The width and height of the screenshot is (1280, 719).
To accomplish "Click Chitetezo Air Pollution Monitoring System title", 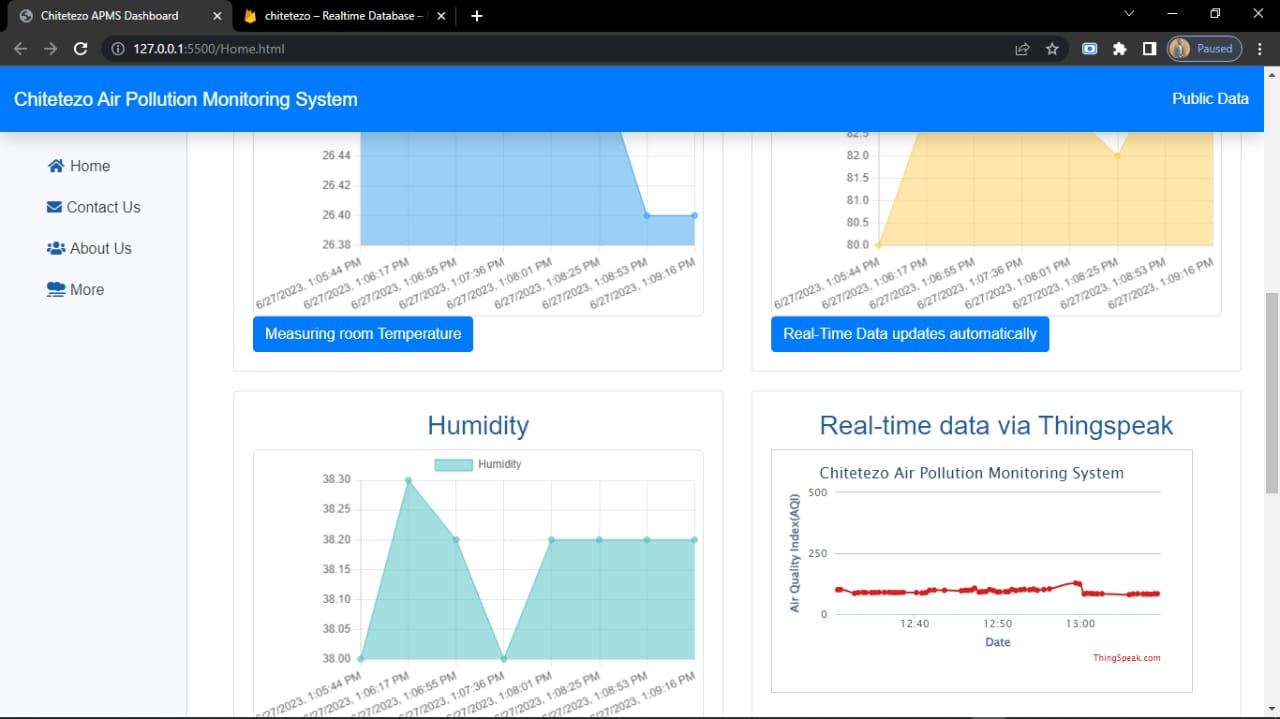I will (185, 99).
